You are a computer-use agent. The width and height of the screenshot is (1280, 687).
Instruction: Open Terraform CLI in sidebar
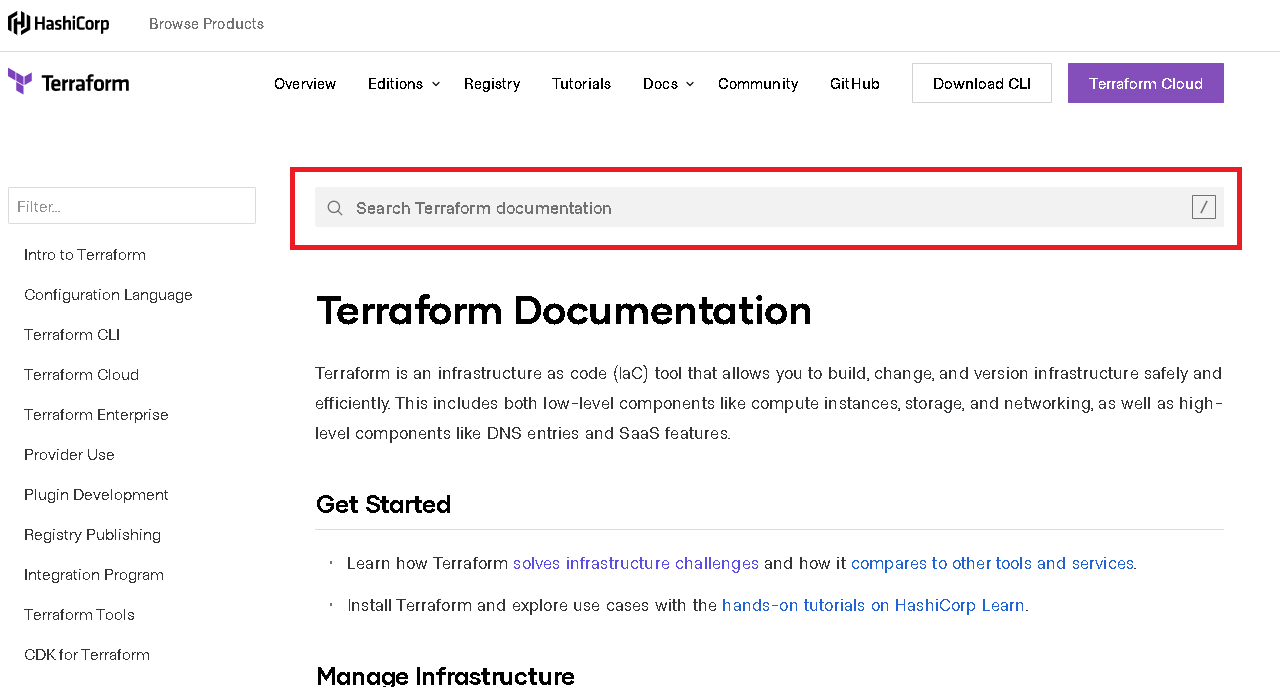[72, 335]
